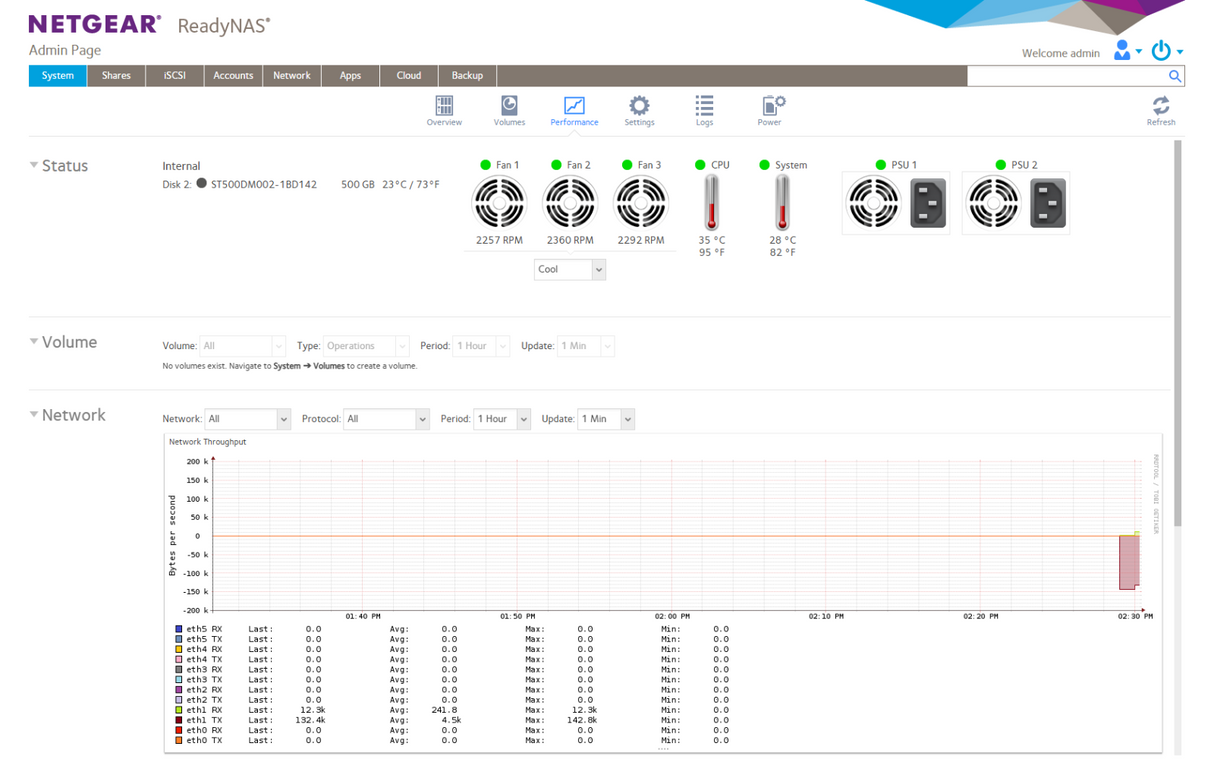Collapse the Network section

[x=34, y=415]
